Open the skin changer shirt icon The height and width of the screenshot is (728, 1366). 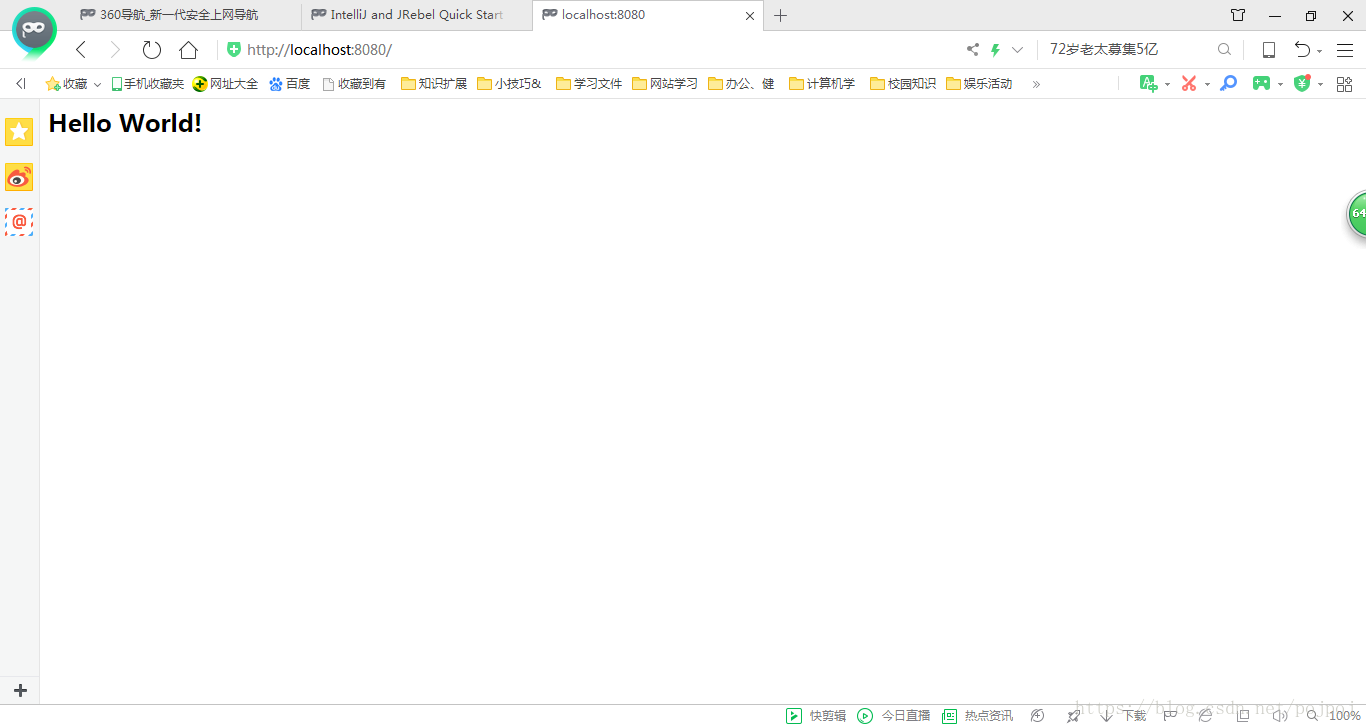point(1238,15)
